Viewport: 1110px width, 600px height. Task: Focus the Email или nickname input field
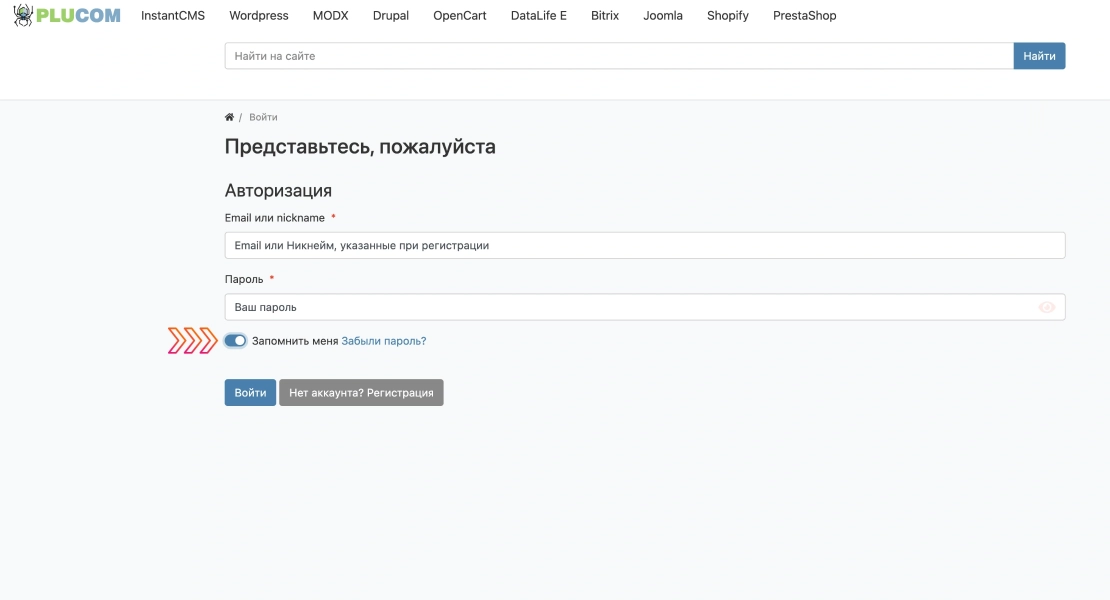[x=645, y=246]
